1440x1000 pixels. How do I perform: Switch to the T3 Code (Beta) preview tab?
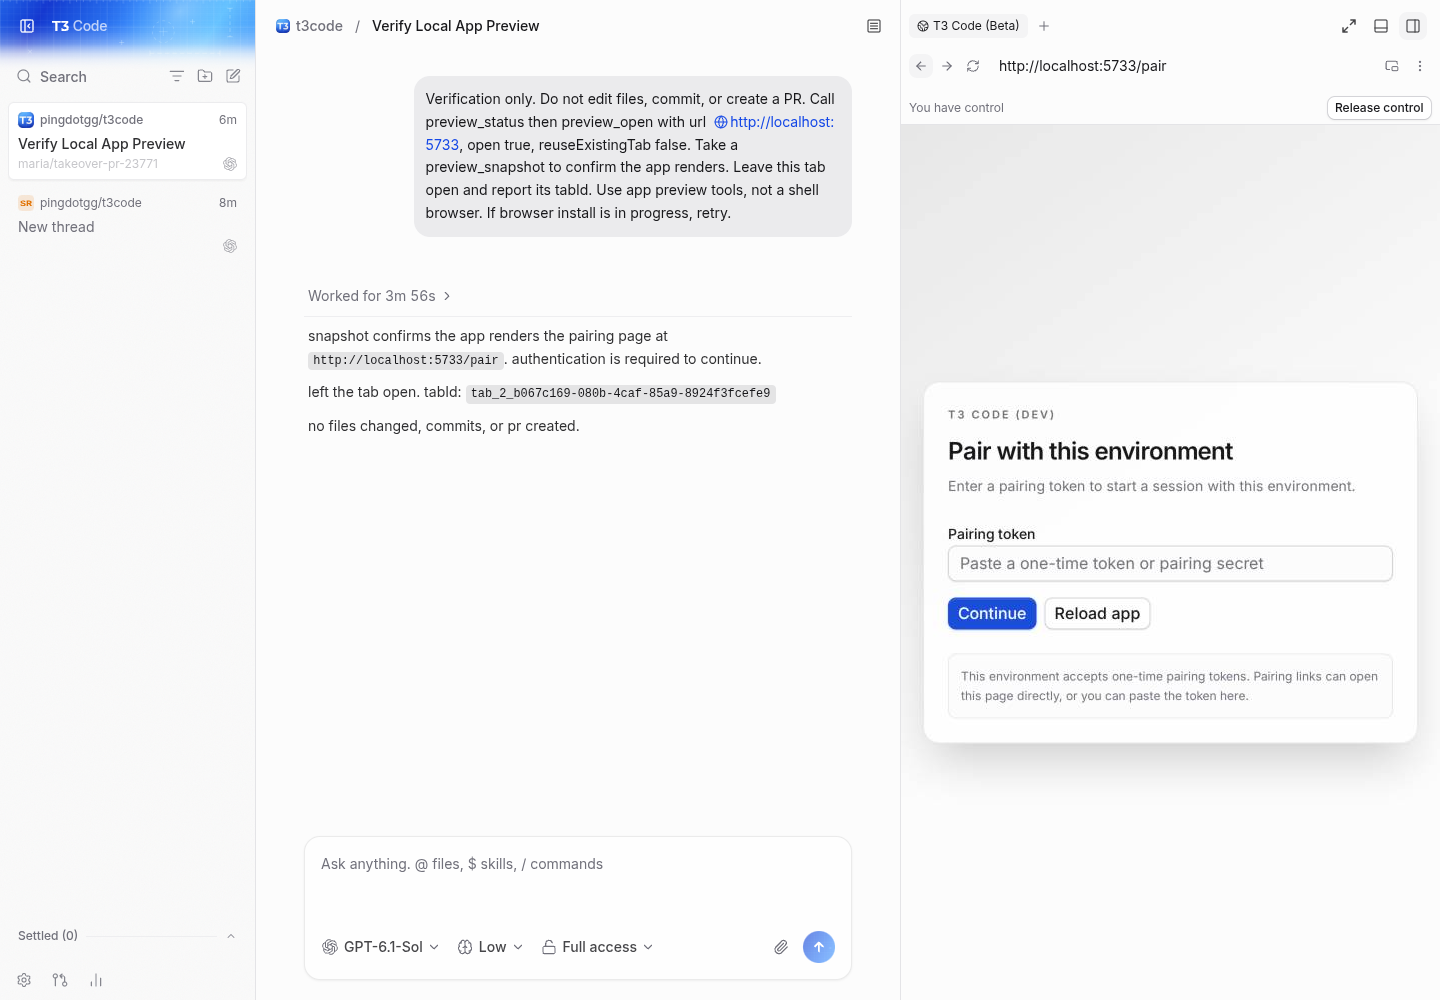tap(968, 26)
